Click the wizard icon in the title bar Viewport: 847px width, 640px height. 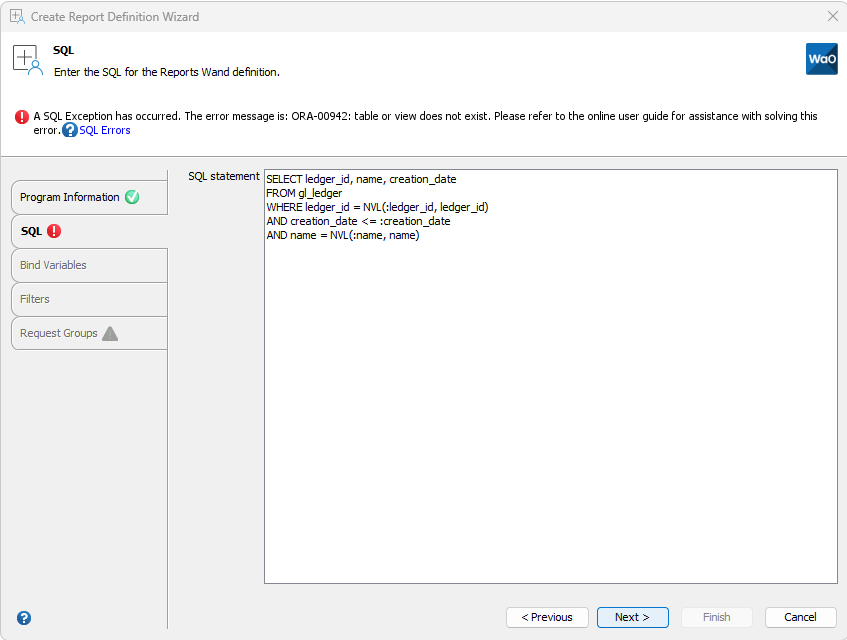tap(17, 16)
